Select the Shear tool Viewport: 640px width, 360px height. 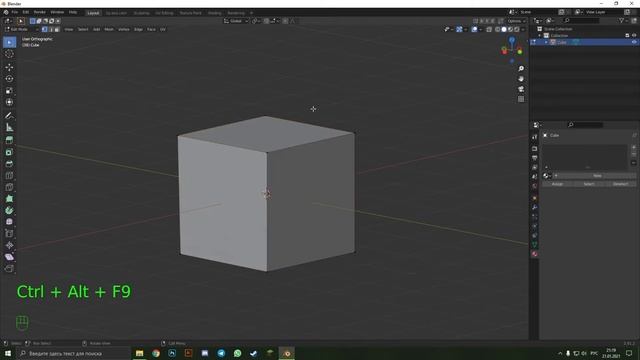point(9,257)
